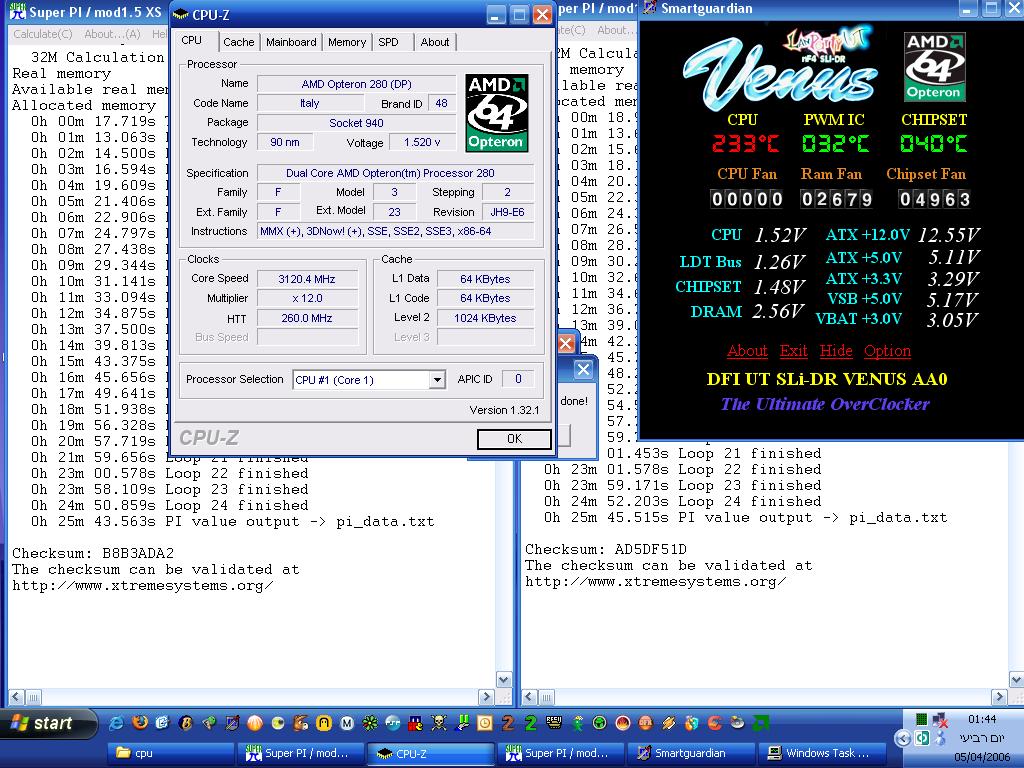The height and width of the screenshot is (768, 1024).
Task: Switch to the first Super PI taskbar button
Action: coord(302,753)
